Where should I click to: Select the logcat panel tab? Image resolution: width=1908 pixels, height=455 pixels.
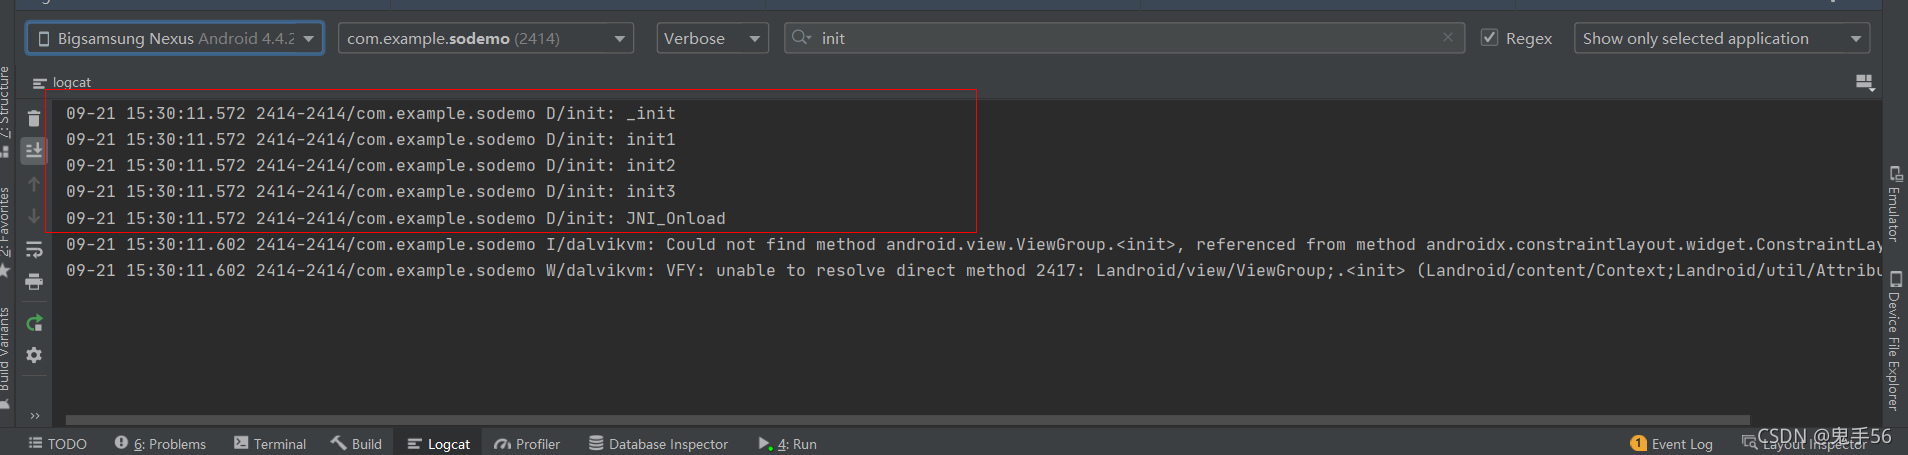62,82
